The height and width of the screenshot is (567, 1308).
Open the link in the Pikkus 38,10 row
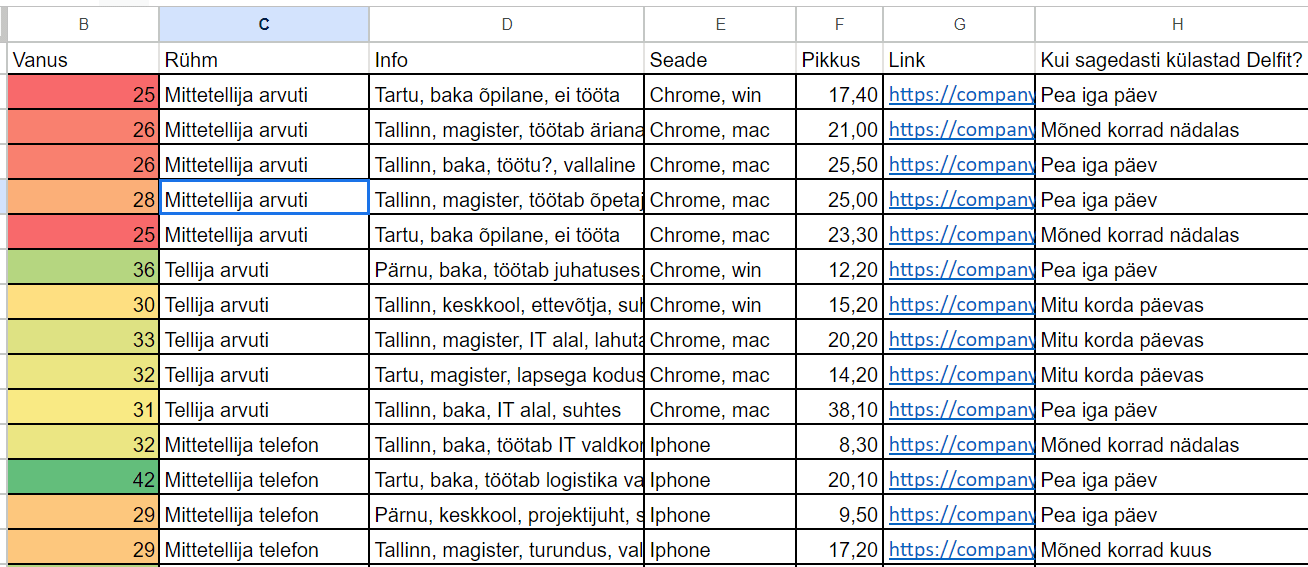(961, 410)
